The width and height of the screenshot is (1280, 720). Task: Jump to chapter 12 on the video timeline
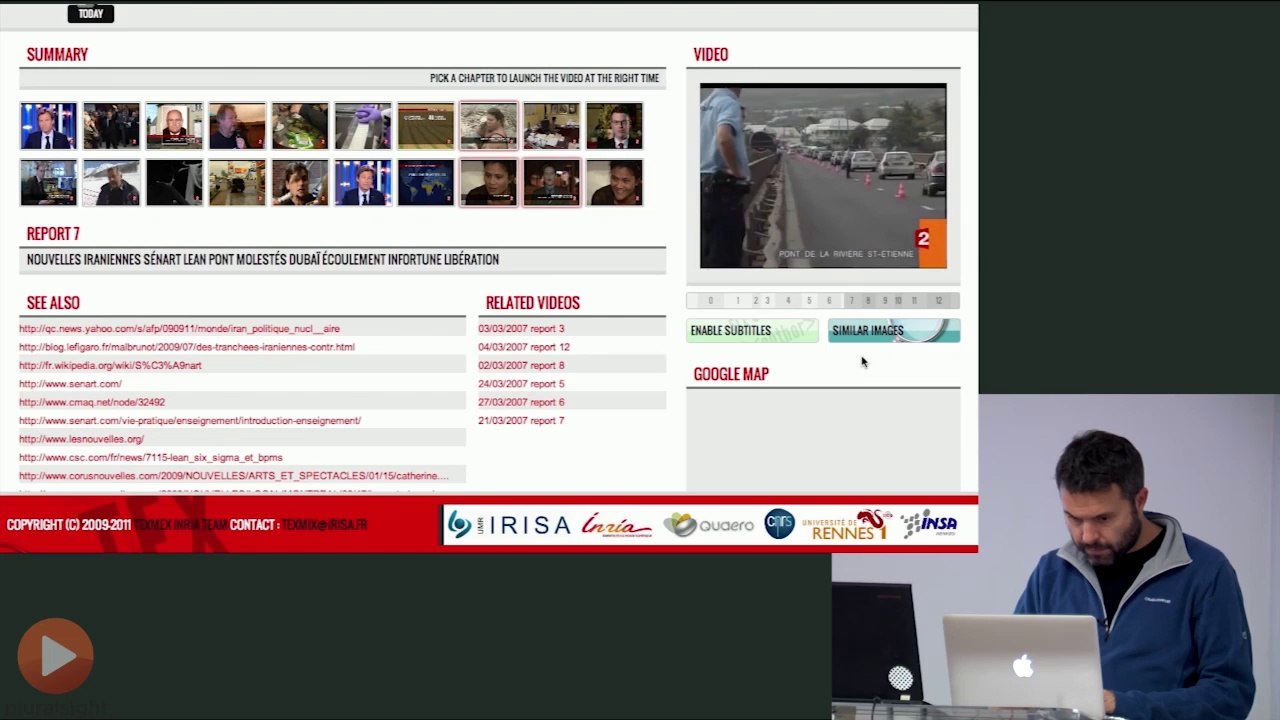point(938,300)
